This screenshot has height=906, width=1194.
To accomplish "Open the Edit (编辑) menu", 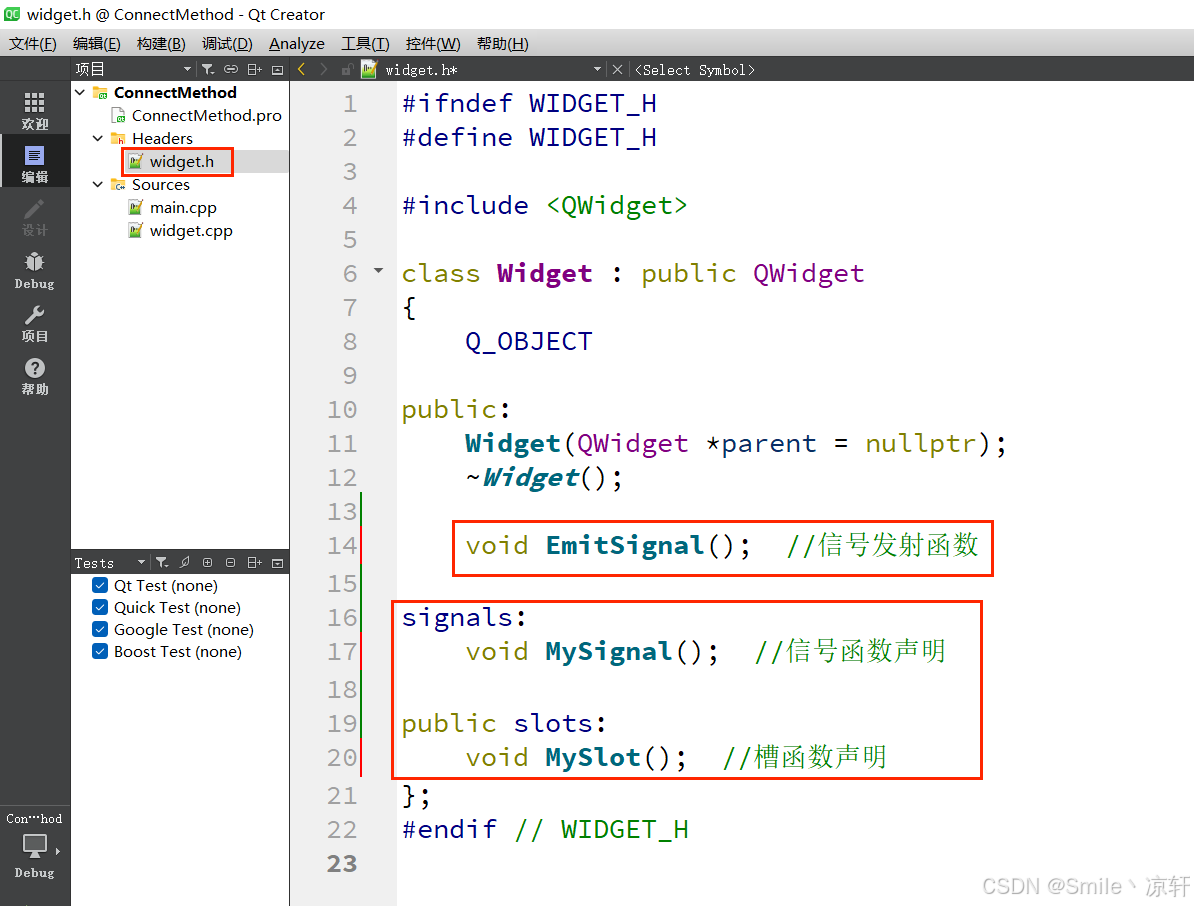I will [97, 43].
